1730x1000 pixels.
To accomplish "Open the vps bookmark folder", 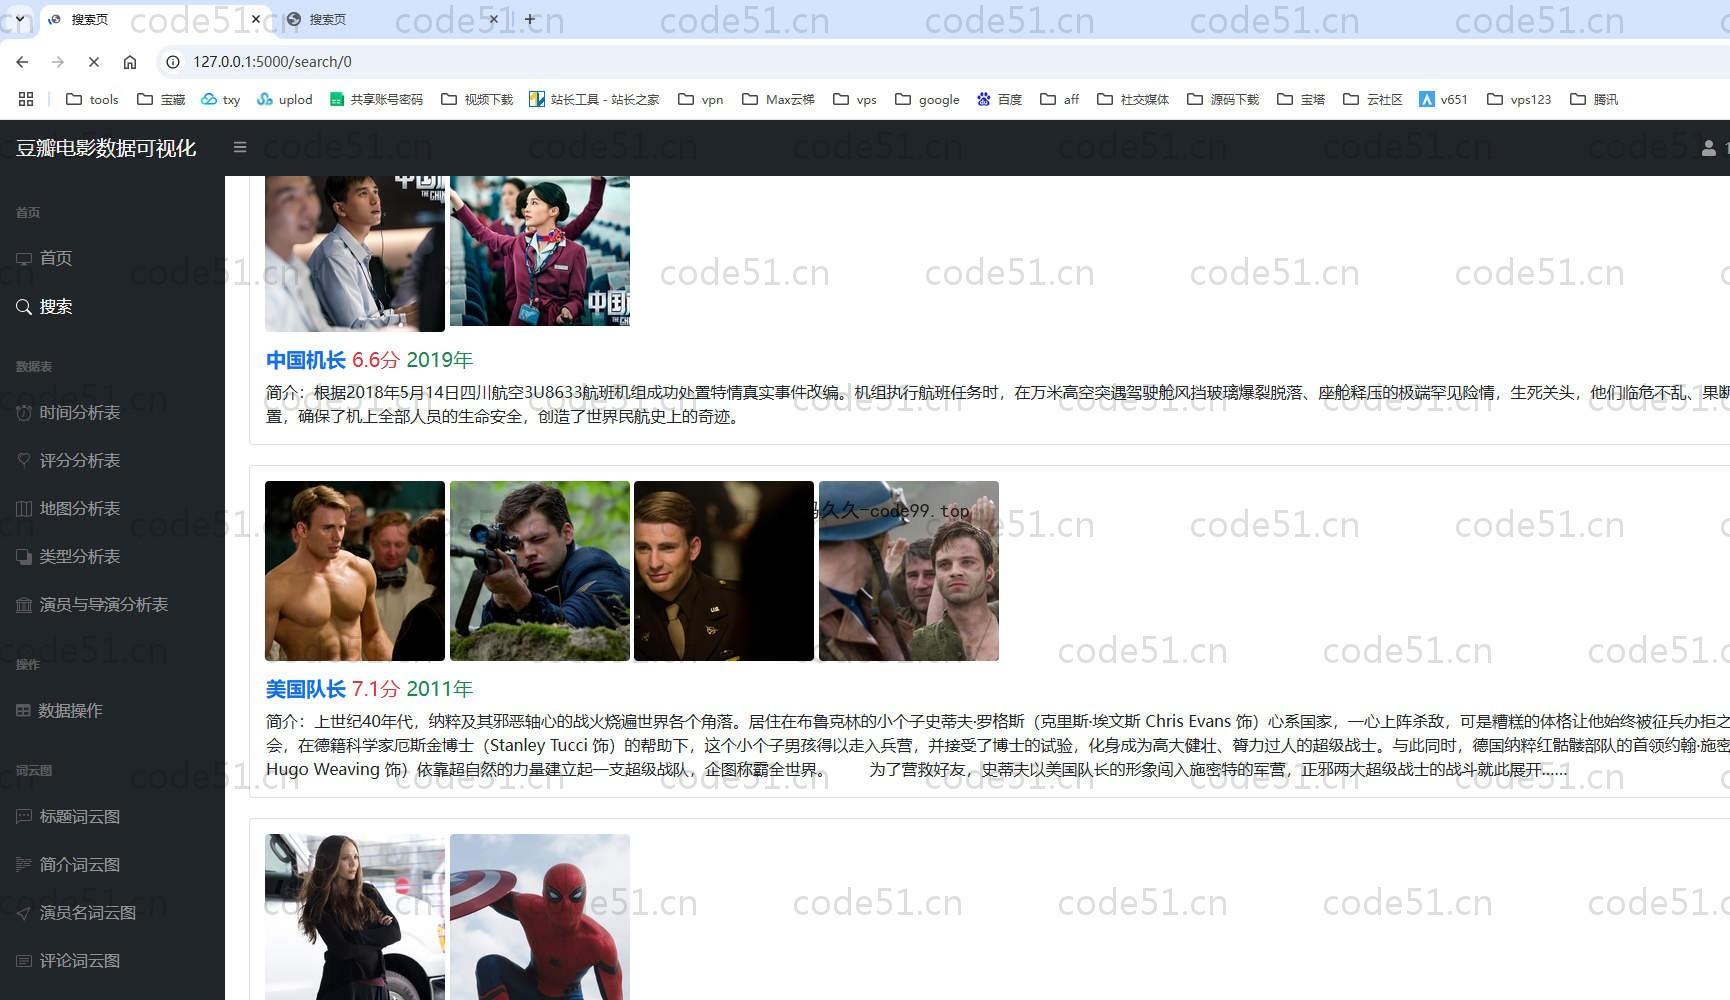I will 855,99.
